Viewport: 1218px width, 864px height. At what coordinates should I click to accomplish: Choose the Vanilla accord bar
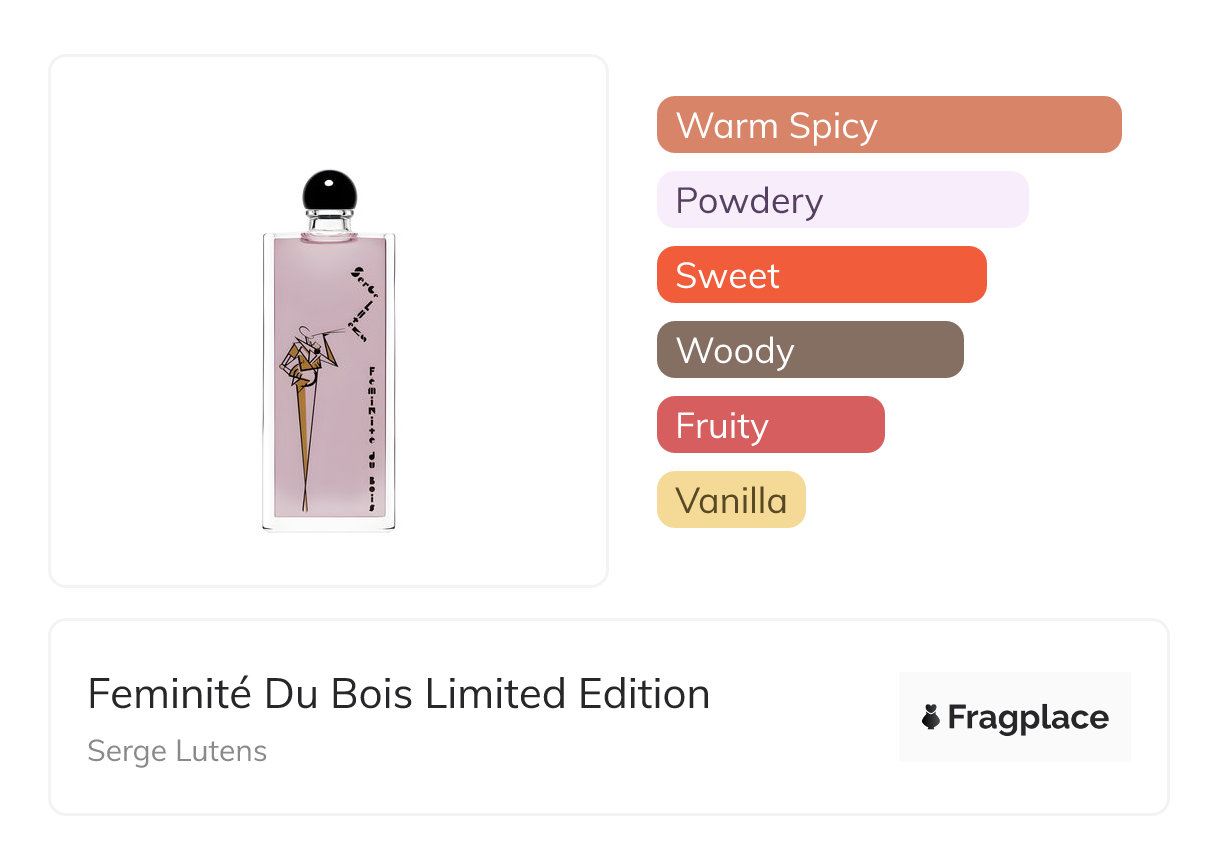click(x=731, y=500)
